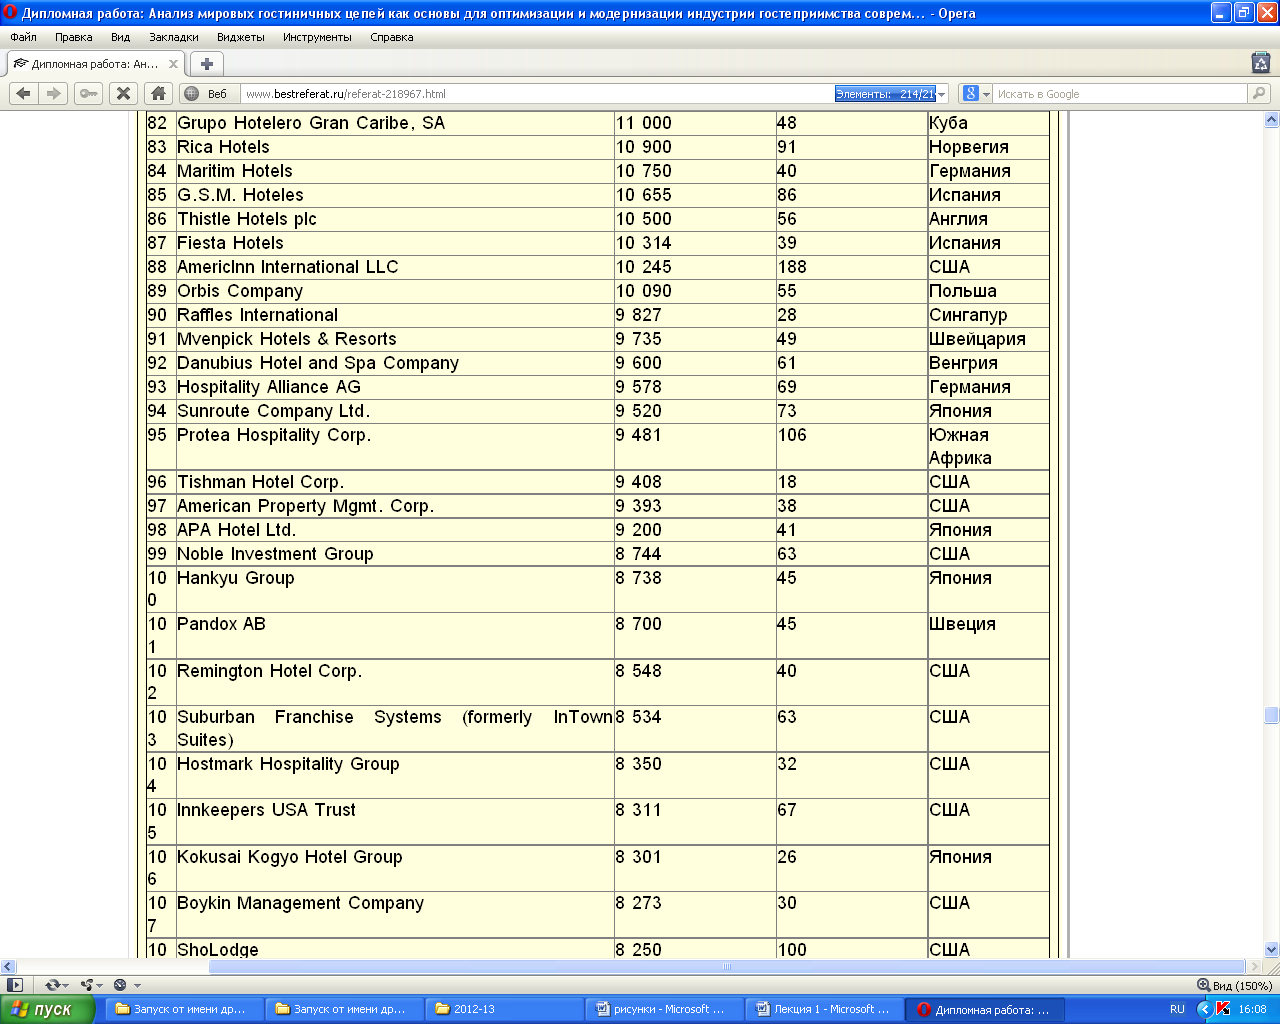Open the Инструменты menu
Viewport: 1280px width, 1024px height.
click(x=317, y=37)
